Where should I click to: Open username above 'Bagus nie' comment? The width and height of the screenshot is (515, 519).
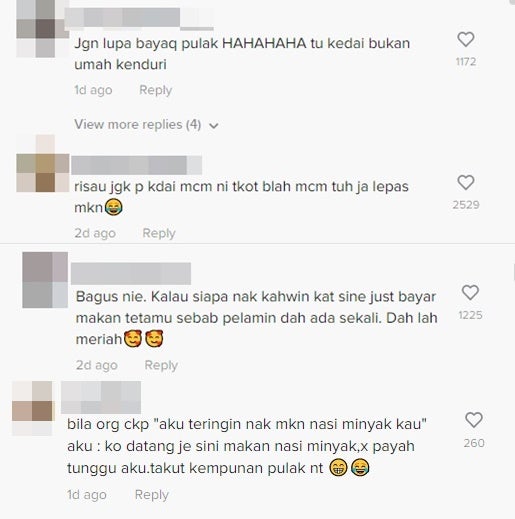coord(131,273)
